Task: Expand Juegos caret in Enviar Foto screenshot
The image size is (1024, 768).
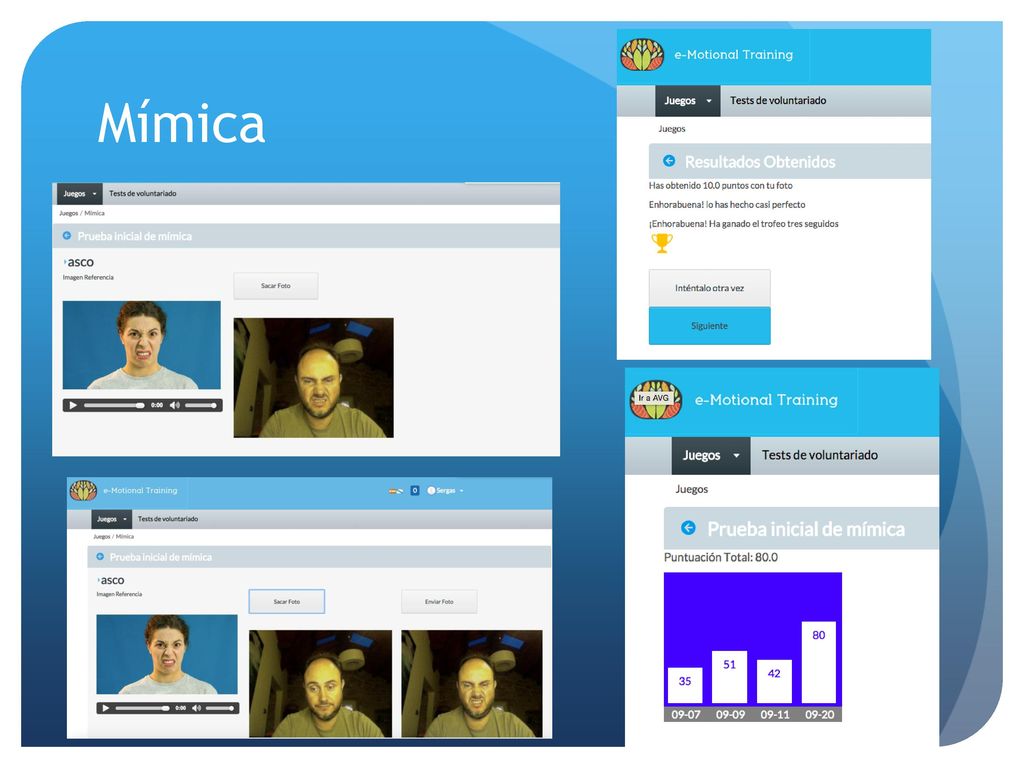Action: click(x=125, y=519)
